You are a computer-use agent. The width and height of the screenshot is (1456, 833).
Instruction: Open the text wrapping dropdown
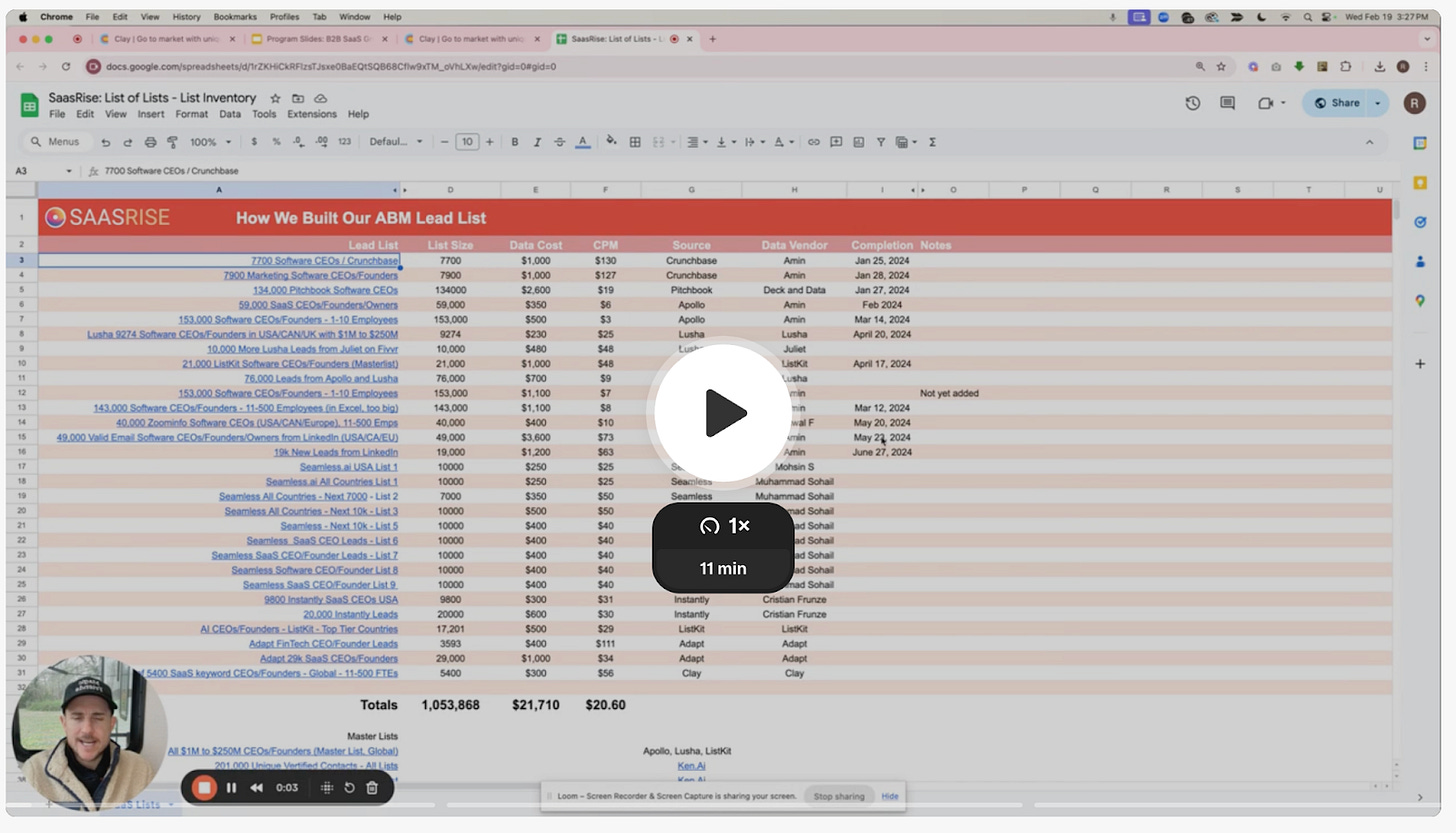pos(753,142)
